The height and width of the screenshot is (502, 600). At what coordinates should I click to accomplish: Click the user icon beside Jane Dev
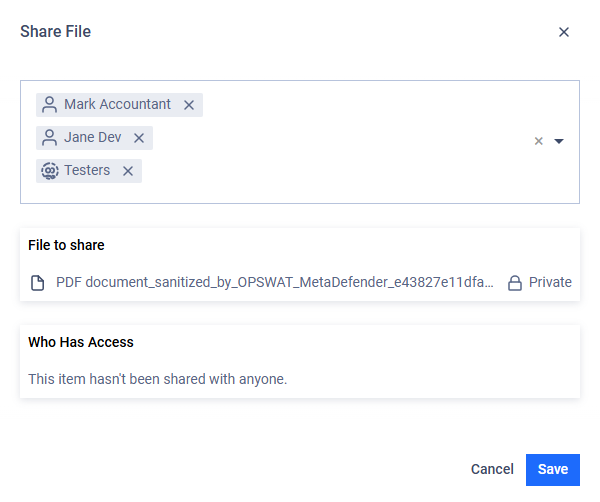[49, 137]
